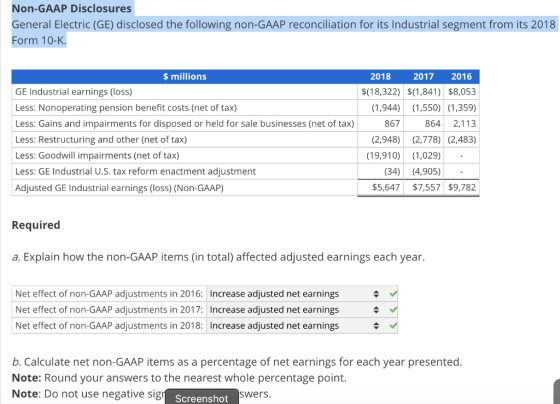
Task: Click the green checkmark for 2017 row
Action: [393, 310]
